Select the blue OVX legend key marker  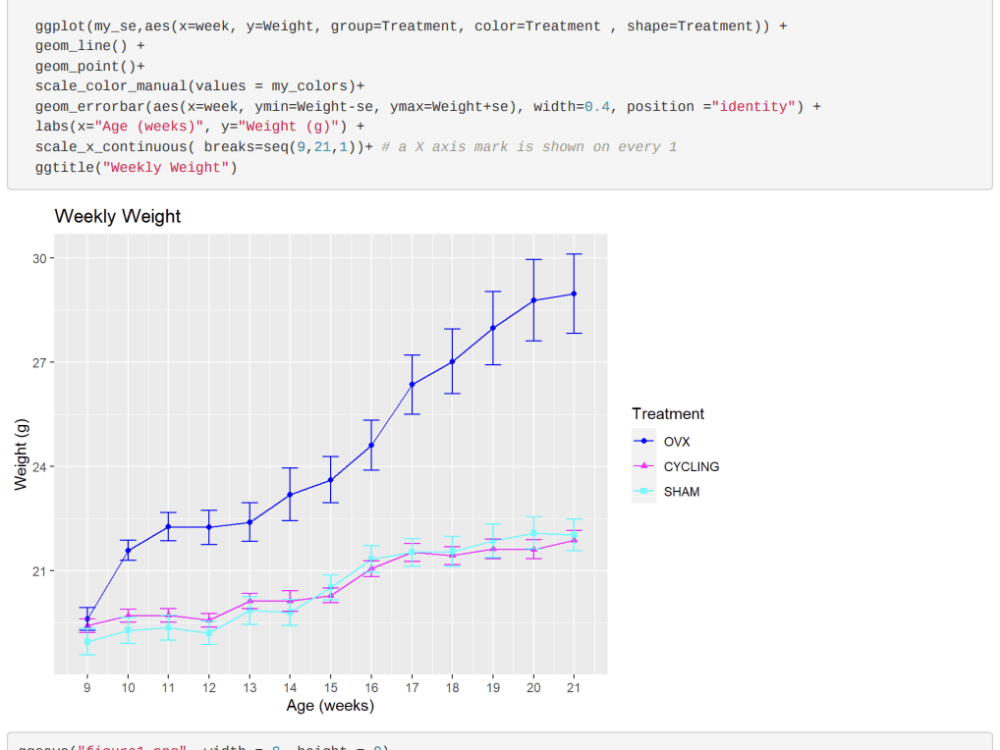645,441
